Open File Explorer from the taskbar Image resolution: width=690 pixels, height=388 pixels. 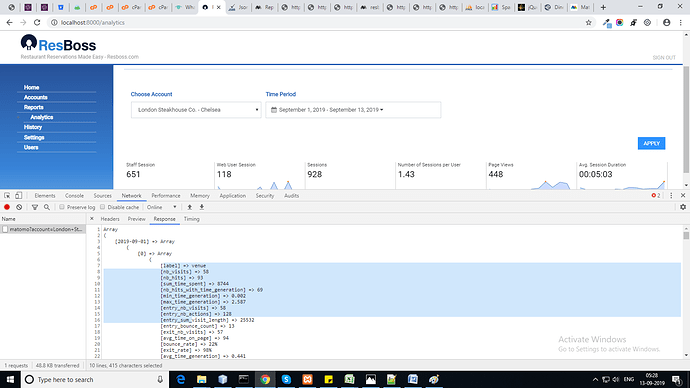tap(202, 379)
